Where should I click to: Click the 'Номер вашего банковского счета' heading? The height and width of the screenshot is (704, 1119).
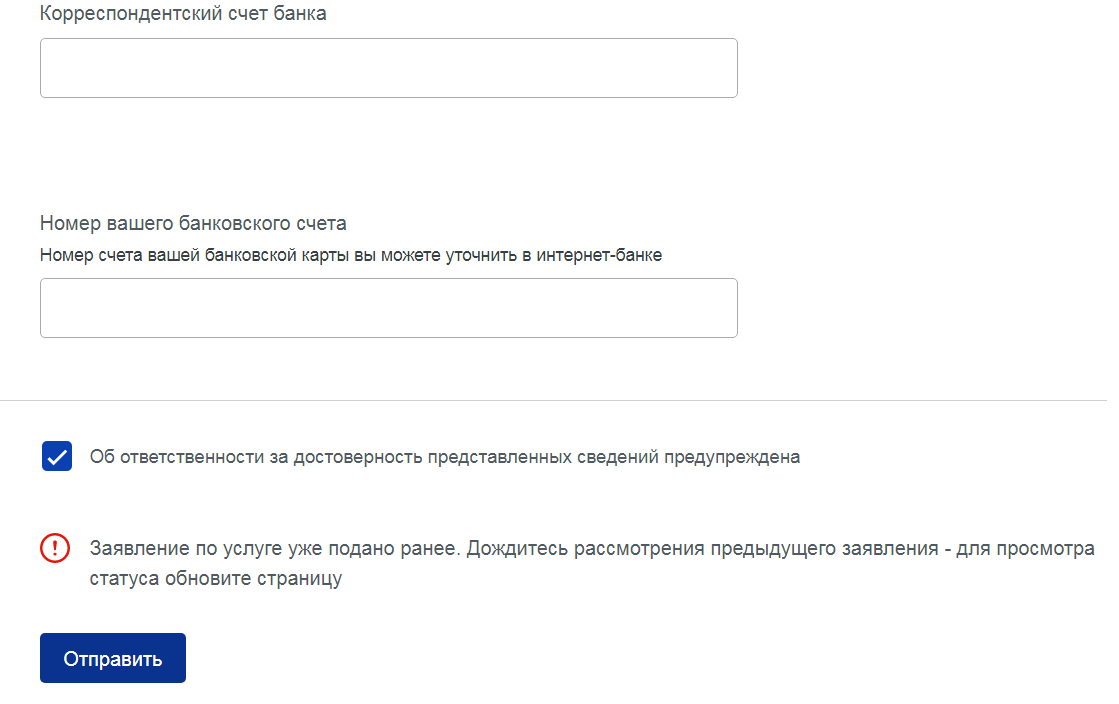[193, 223]
